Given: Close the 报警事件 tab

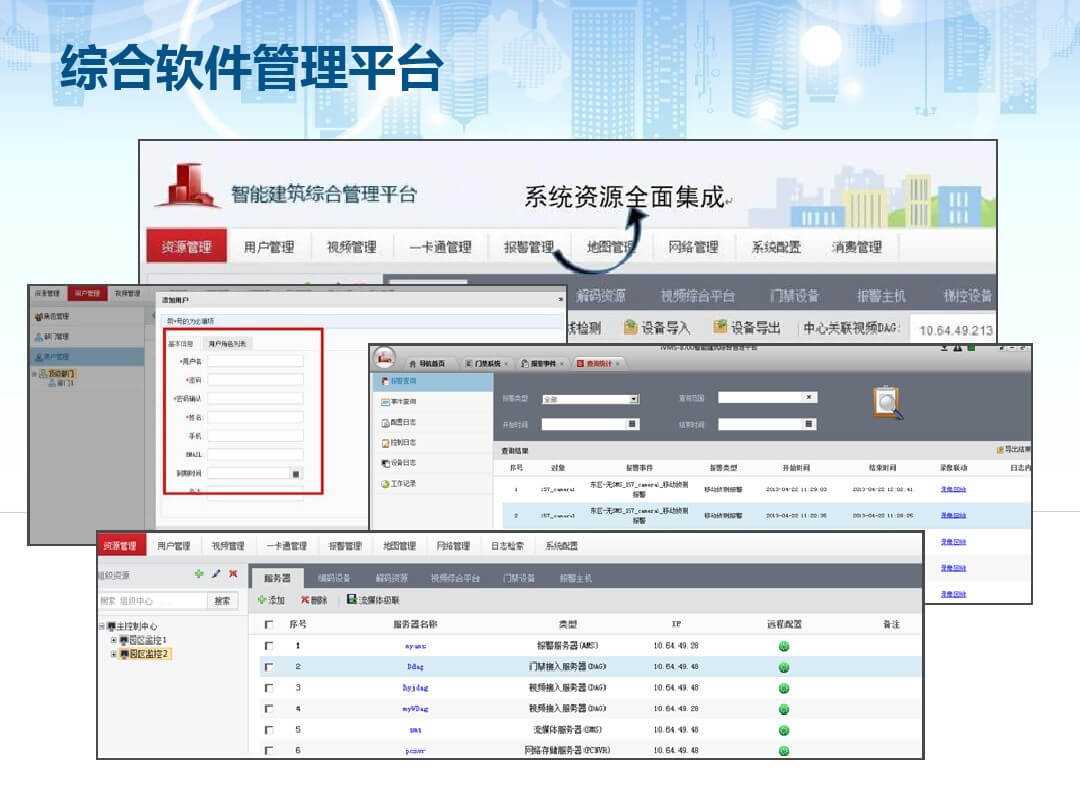Looking at the screenshot, I should tap(562, 363).
